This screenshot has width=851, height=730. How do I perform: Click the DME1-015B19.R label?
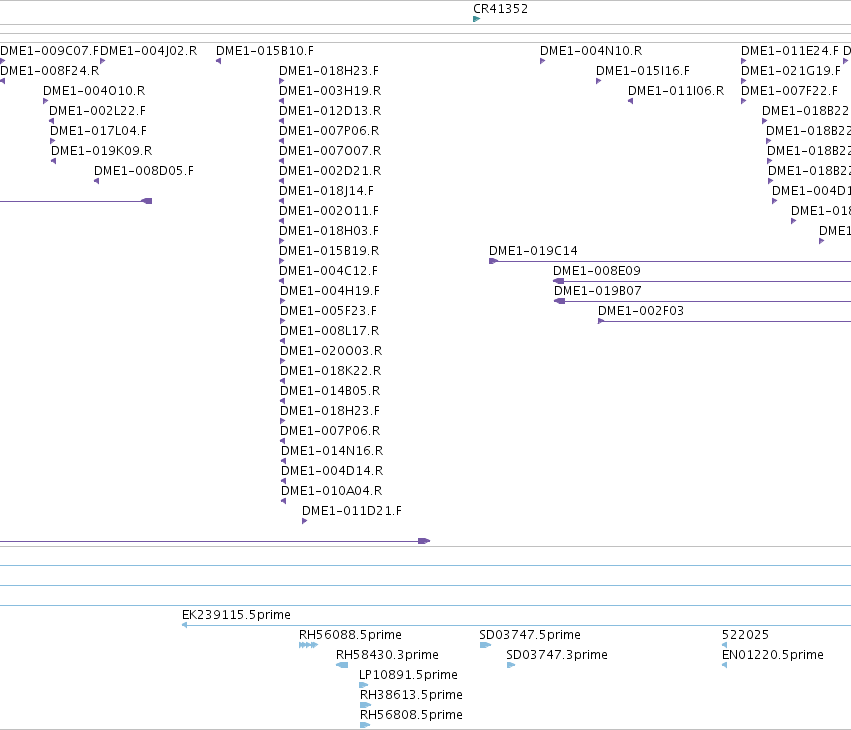point(329,251)
